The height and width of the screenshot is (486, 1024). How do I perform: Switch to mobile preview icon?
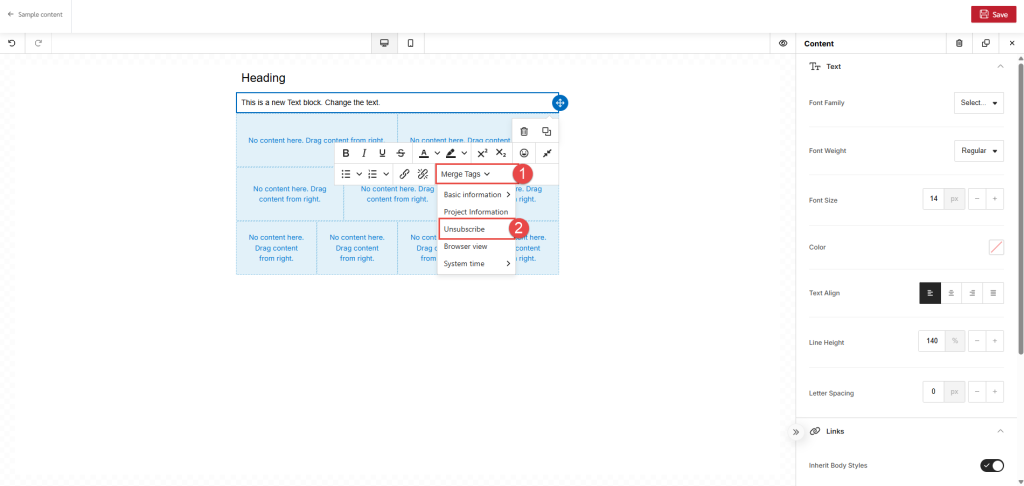[x=411, y=43]
